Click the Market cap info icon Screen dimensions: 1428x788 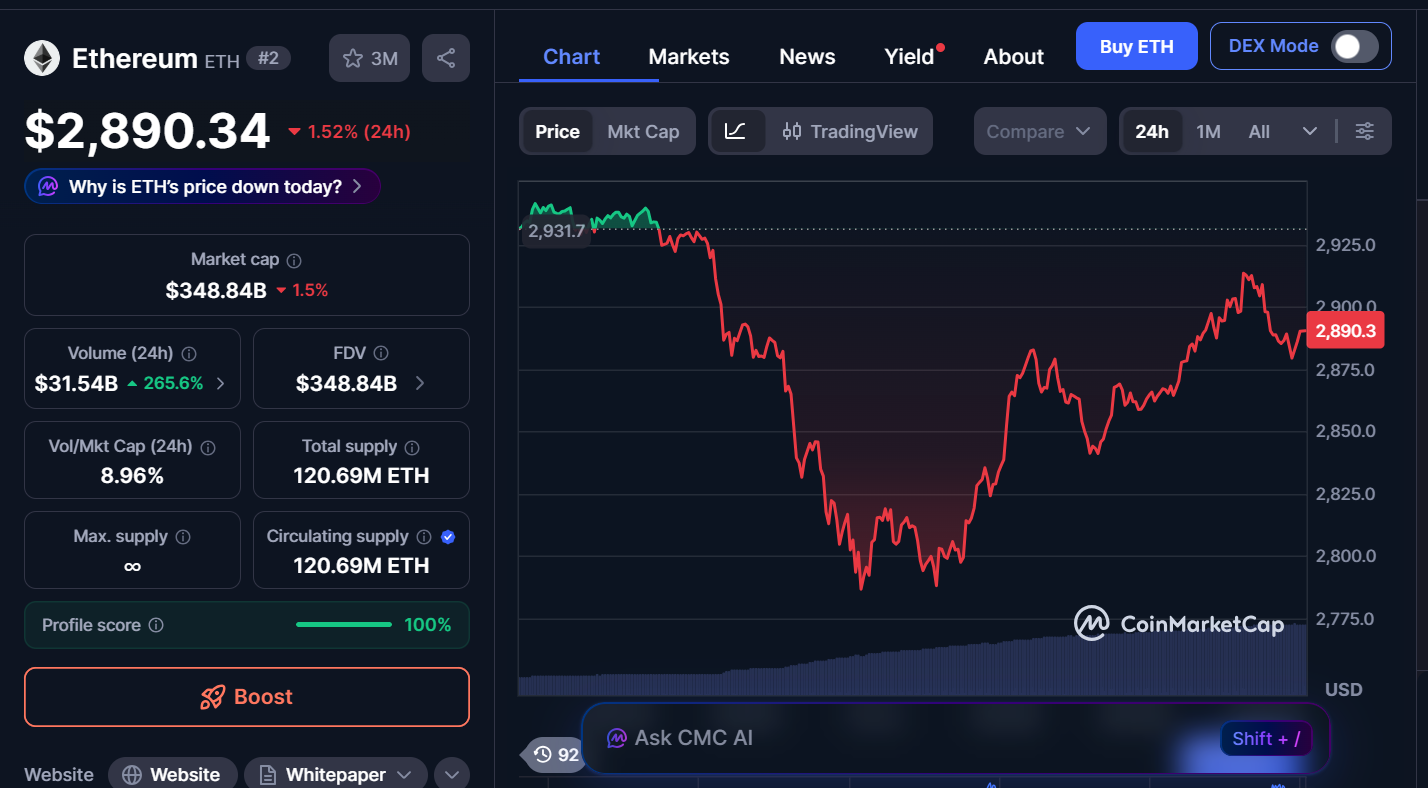pos(293,259)
